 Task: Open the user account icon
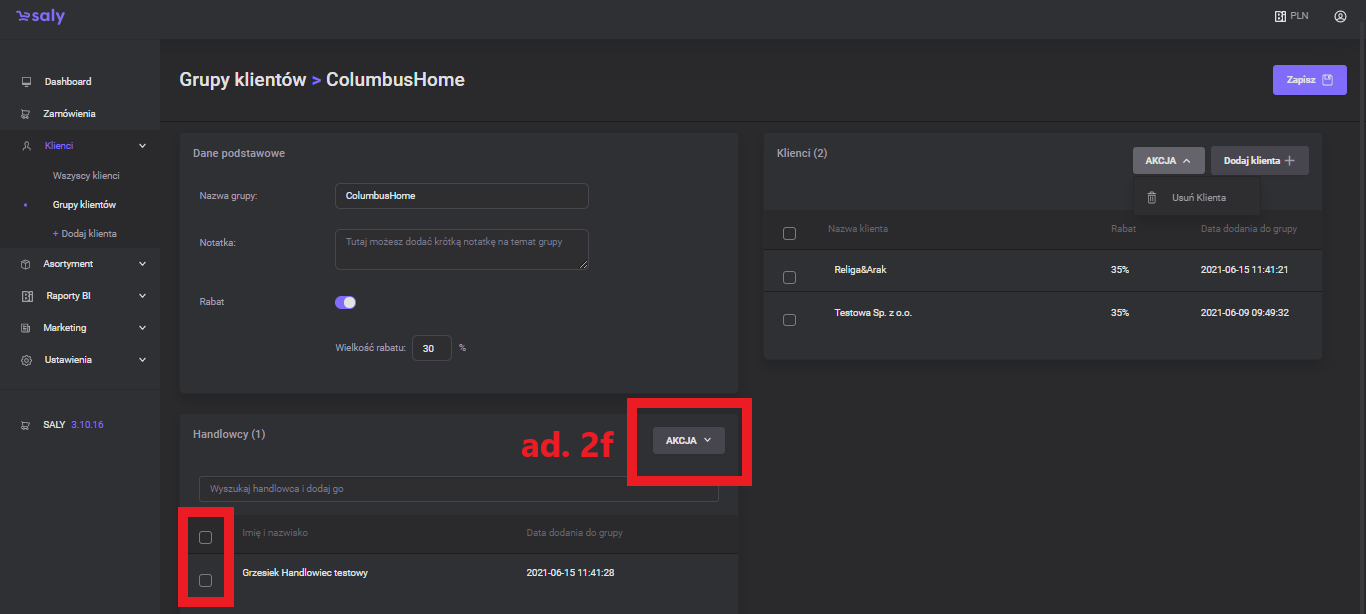coord(1340,16)
